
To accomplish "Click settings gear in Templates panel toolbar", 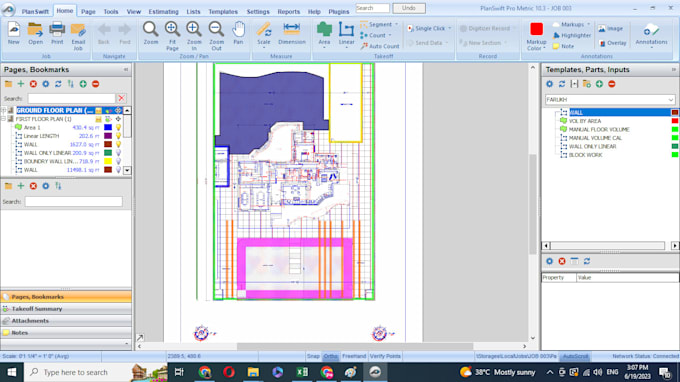I will tap(549, 84).
